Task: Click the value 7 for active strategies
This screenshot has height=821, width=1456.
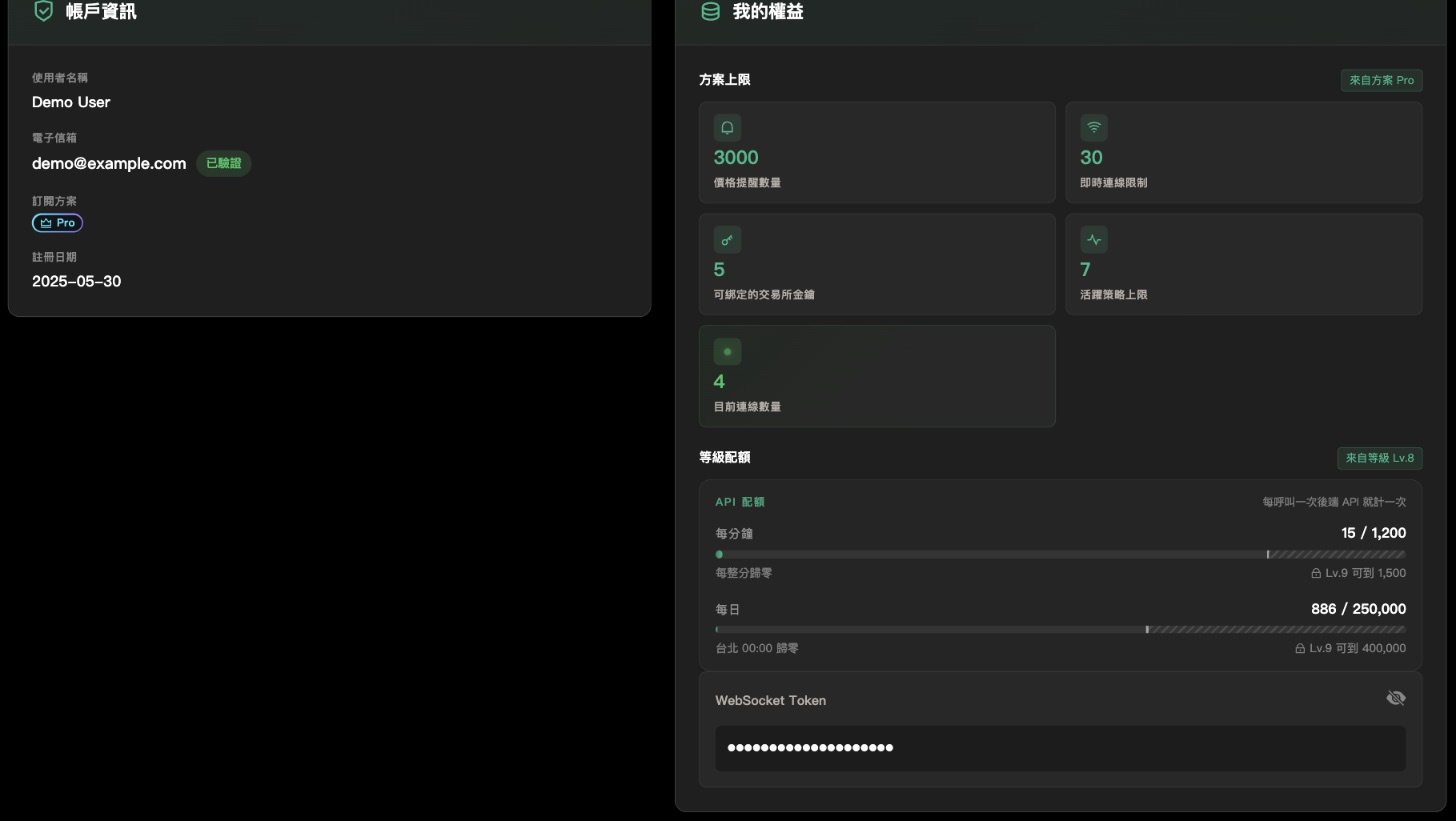Action: point(1086,269)
